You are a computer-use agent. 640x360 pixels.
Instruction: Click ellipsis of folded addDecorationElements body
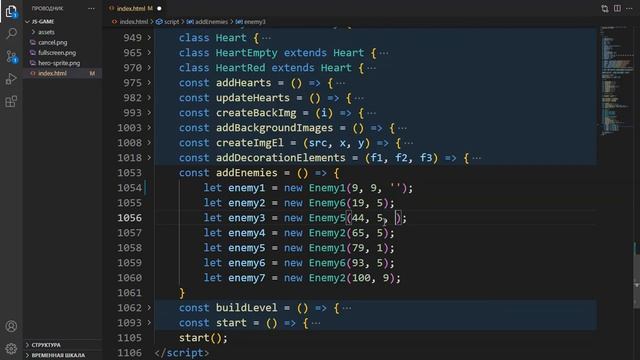(477, 158)
